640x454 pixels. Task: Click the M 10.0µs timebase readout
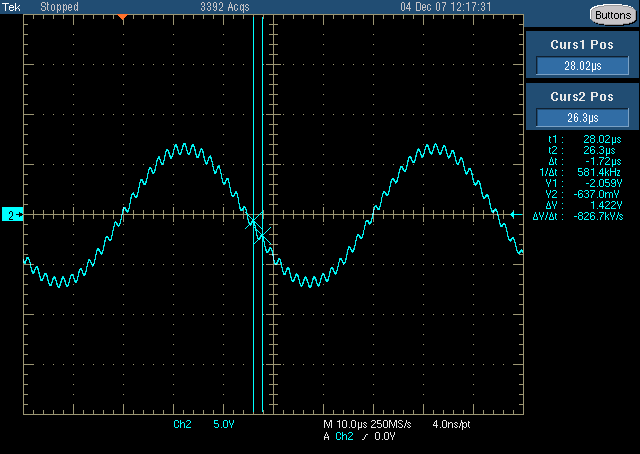(x=347, y=425)
